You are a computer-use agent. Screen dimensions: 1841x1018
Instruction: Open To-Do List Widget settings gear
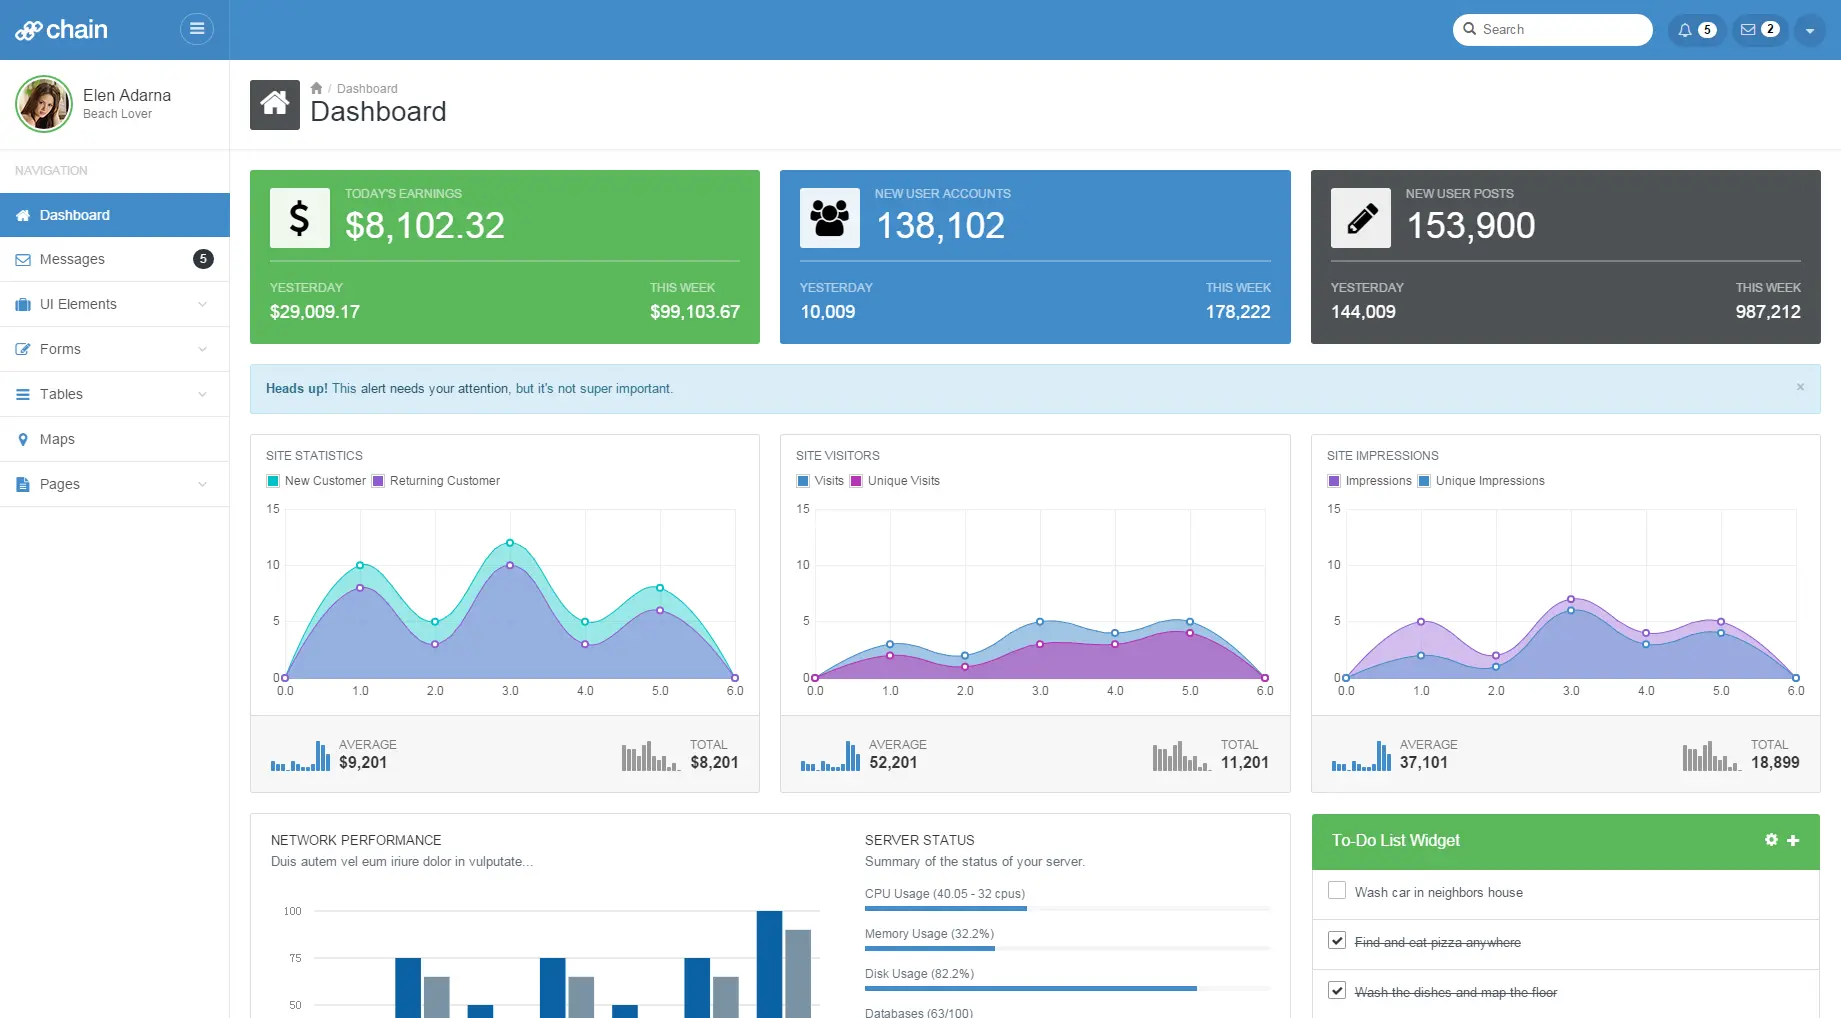point(1771,840)
